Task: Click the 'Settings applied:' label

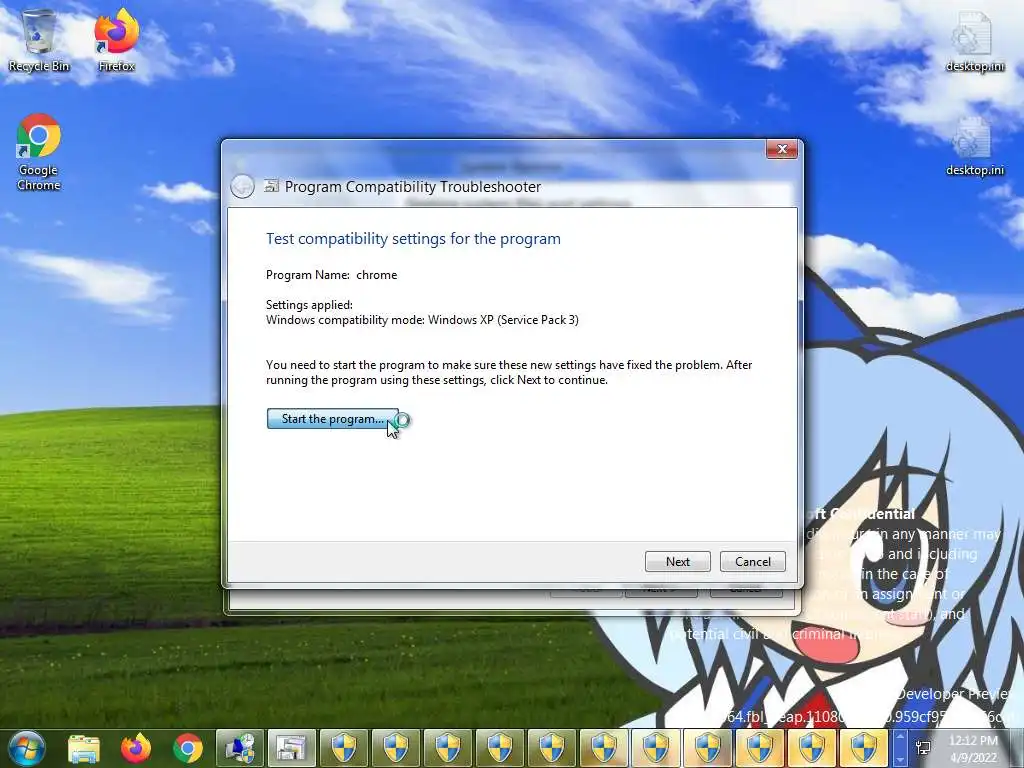Action: (x=309, y=305)
